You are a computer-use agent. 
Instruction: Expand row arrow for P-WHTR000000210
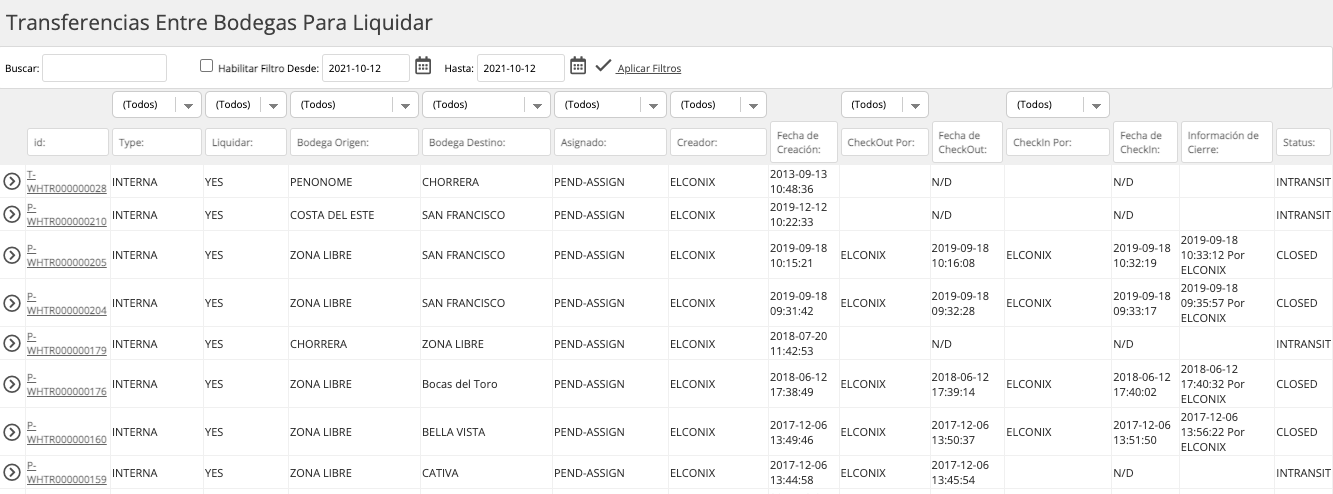(x=12, y=214)
